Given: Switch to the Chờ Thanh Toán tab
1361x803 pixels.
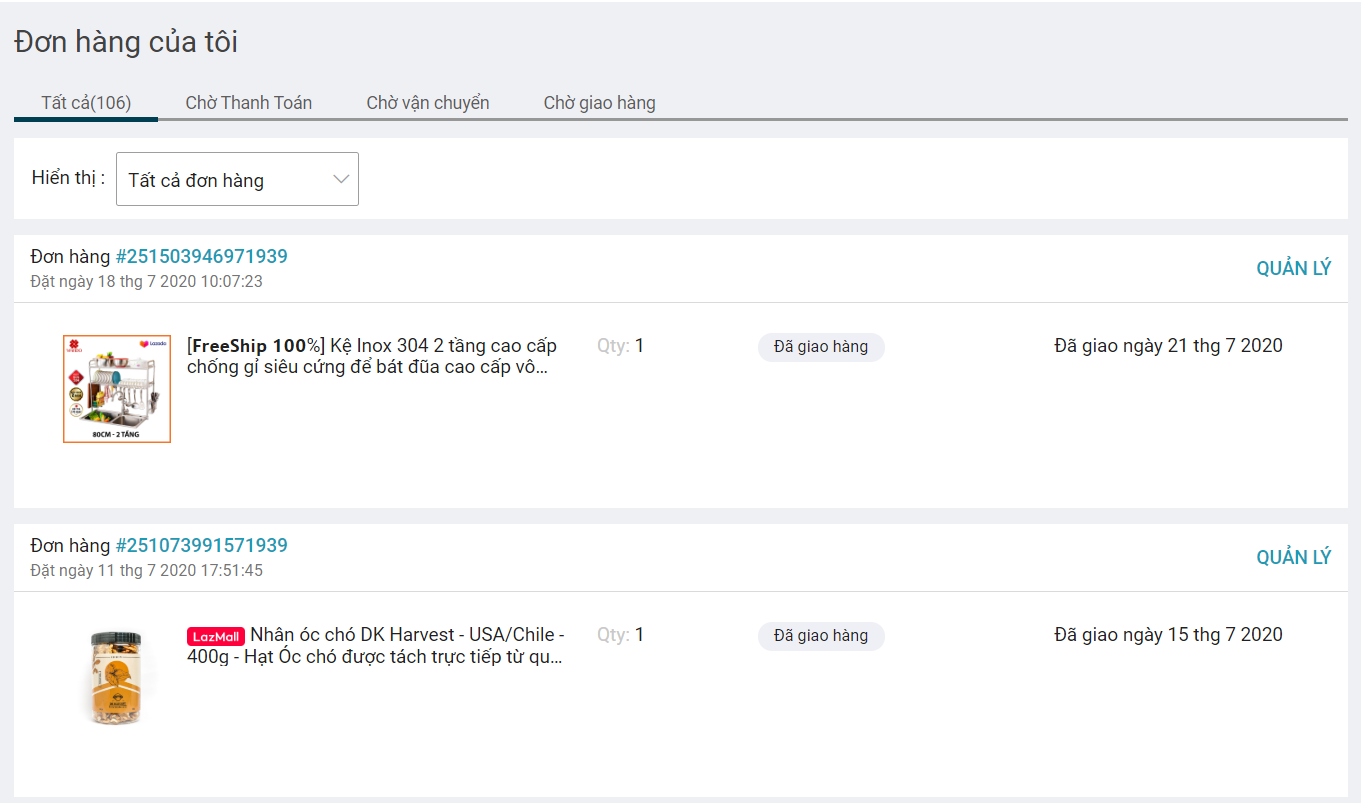Looking at the screenshot, I should pos(248,103).
